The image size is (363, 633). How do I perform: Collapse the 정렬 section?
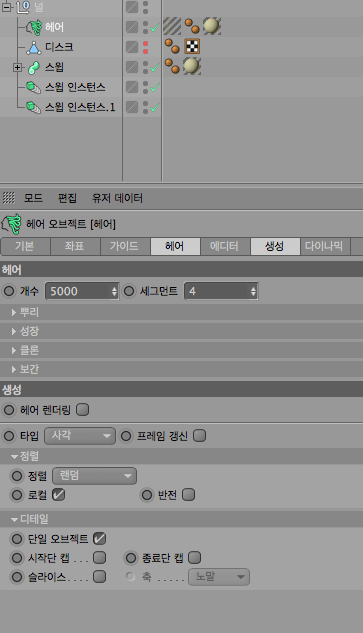15,457
